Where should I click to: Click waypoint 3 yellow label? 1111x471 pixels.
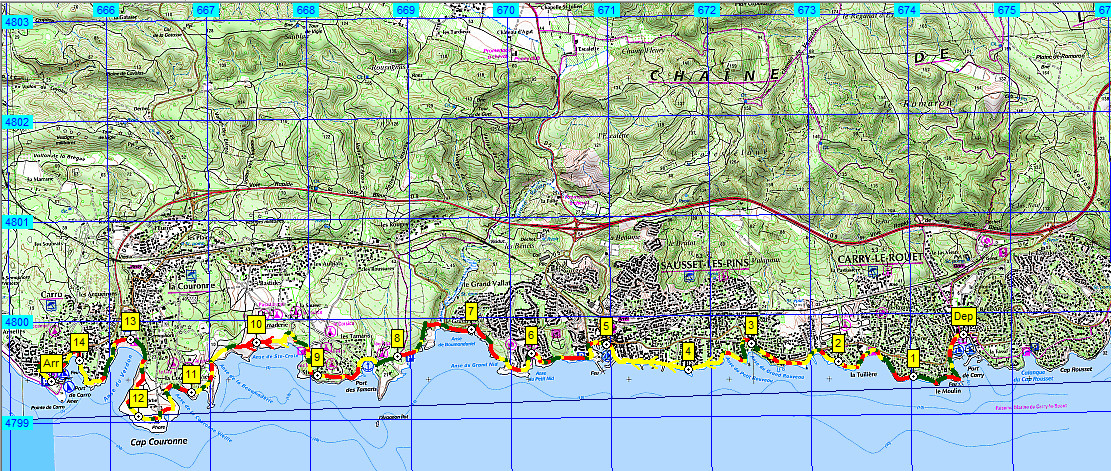(x=751, y=325)
